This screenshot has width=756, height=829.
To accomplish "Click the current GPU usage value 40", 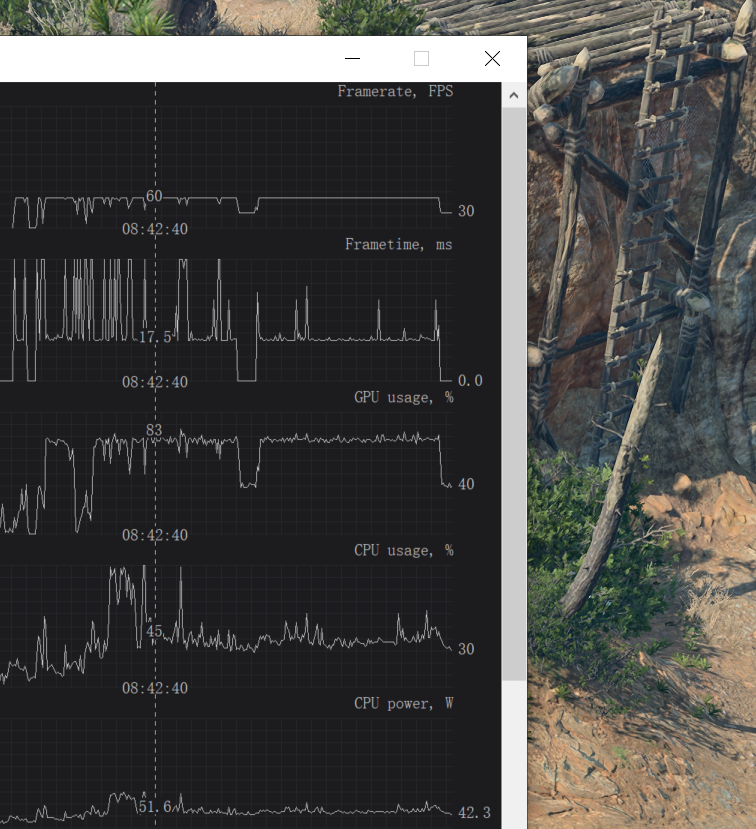I will coord(466,485).
